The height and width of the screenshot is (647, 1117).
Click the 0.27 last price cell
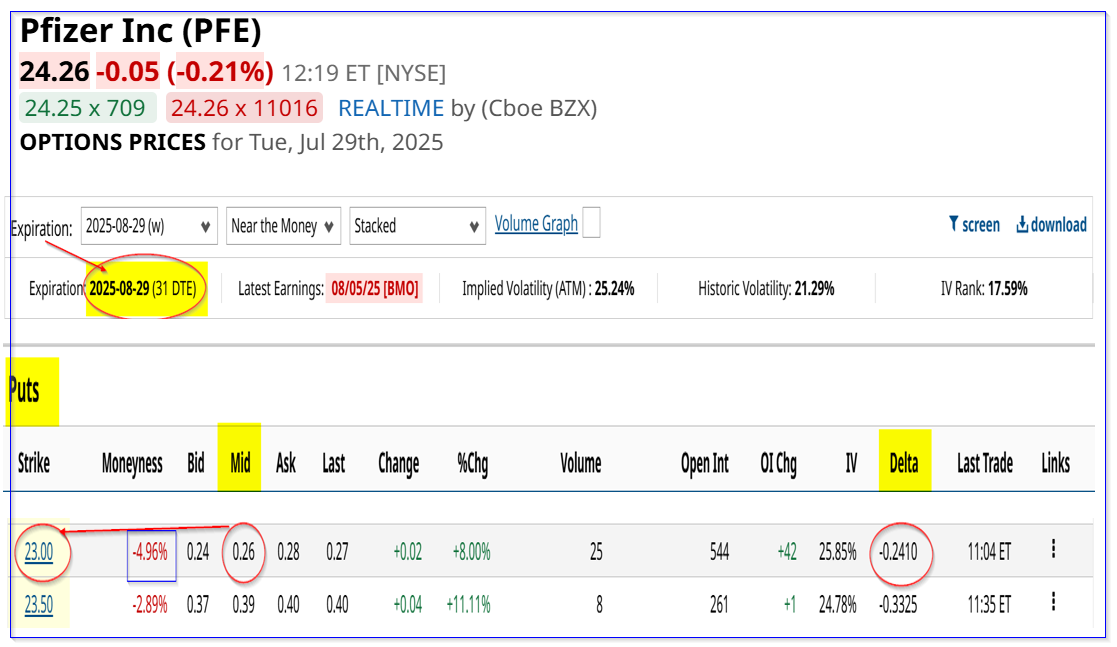(x=337, y=552)
